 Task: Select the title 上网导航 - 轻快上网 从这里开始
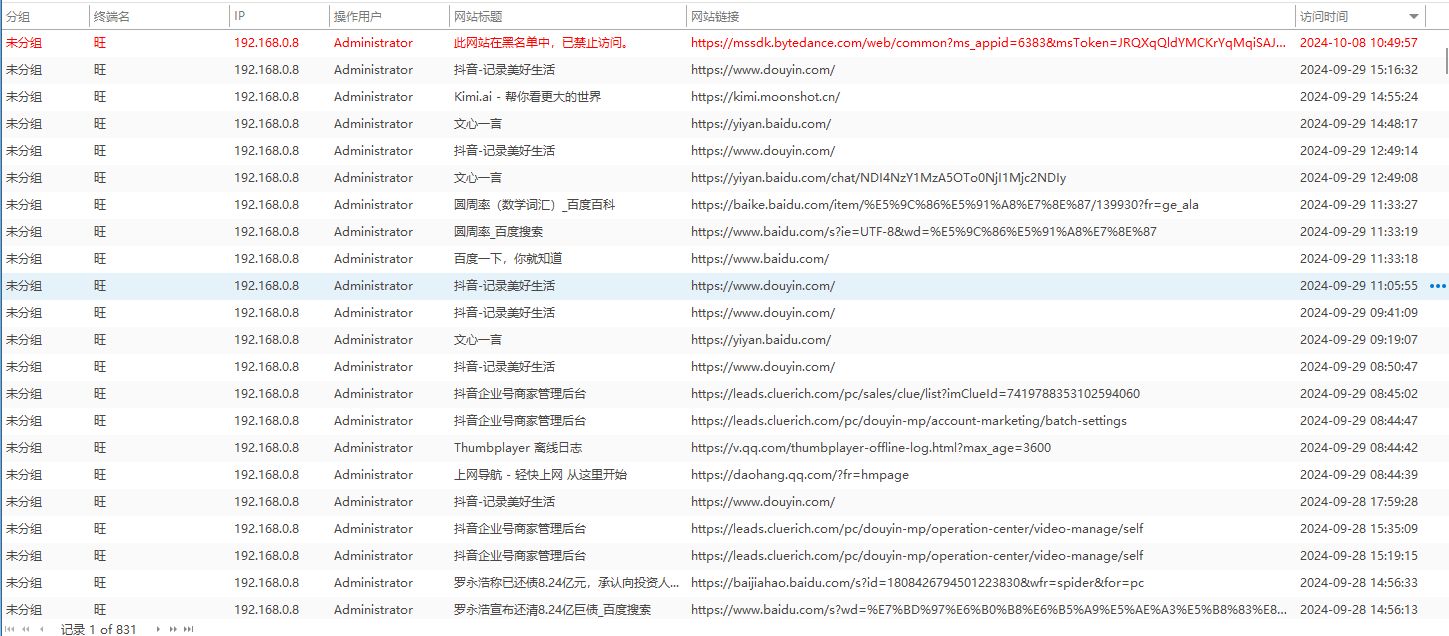click(x=540, y=475)
